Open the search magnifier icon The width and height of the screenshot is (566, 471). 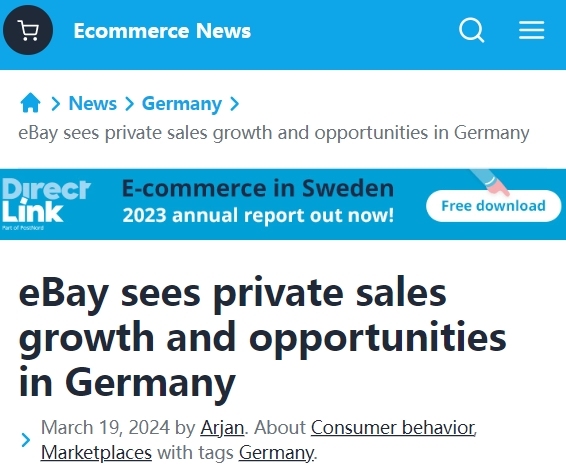point(471,30)
